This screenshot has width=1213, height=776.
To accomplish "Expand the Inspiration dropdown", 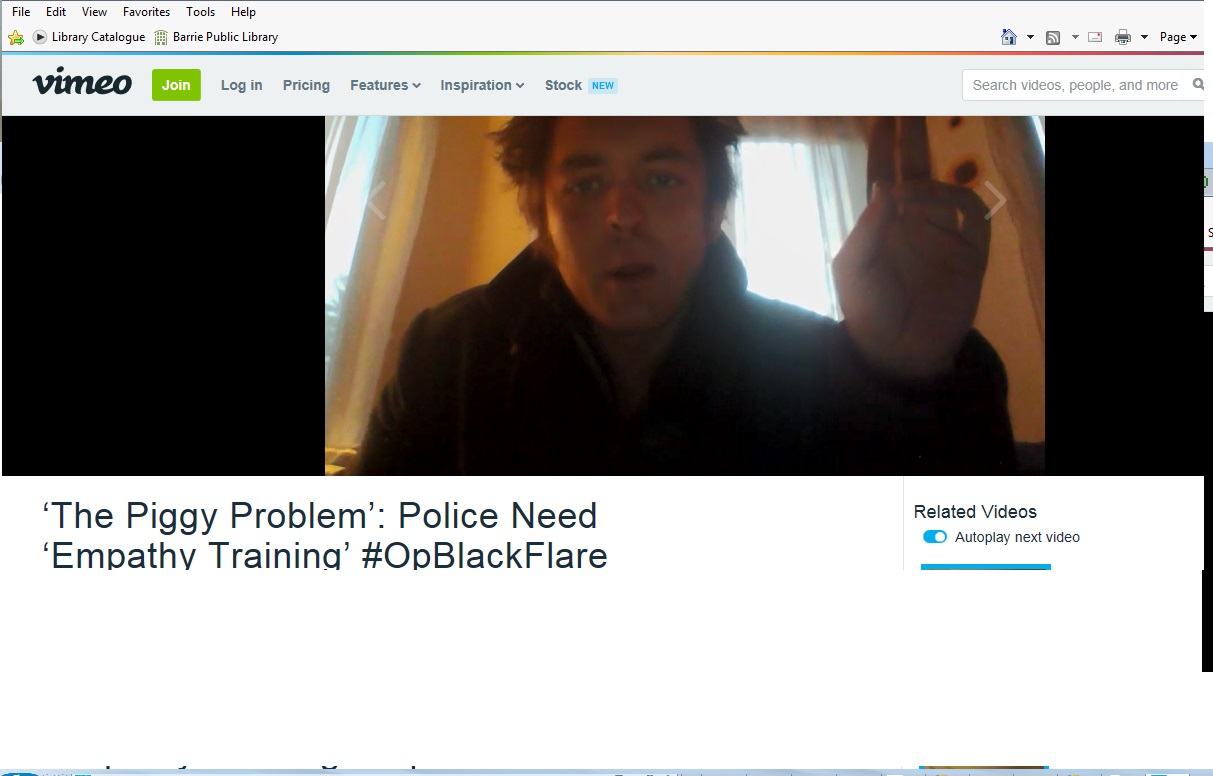I will tap(482, 85).
